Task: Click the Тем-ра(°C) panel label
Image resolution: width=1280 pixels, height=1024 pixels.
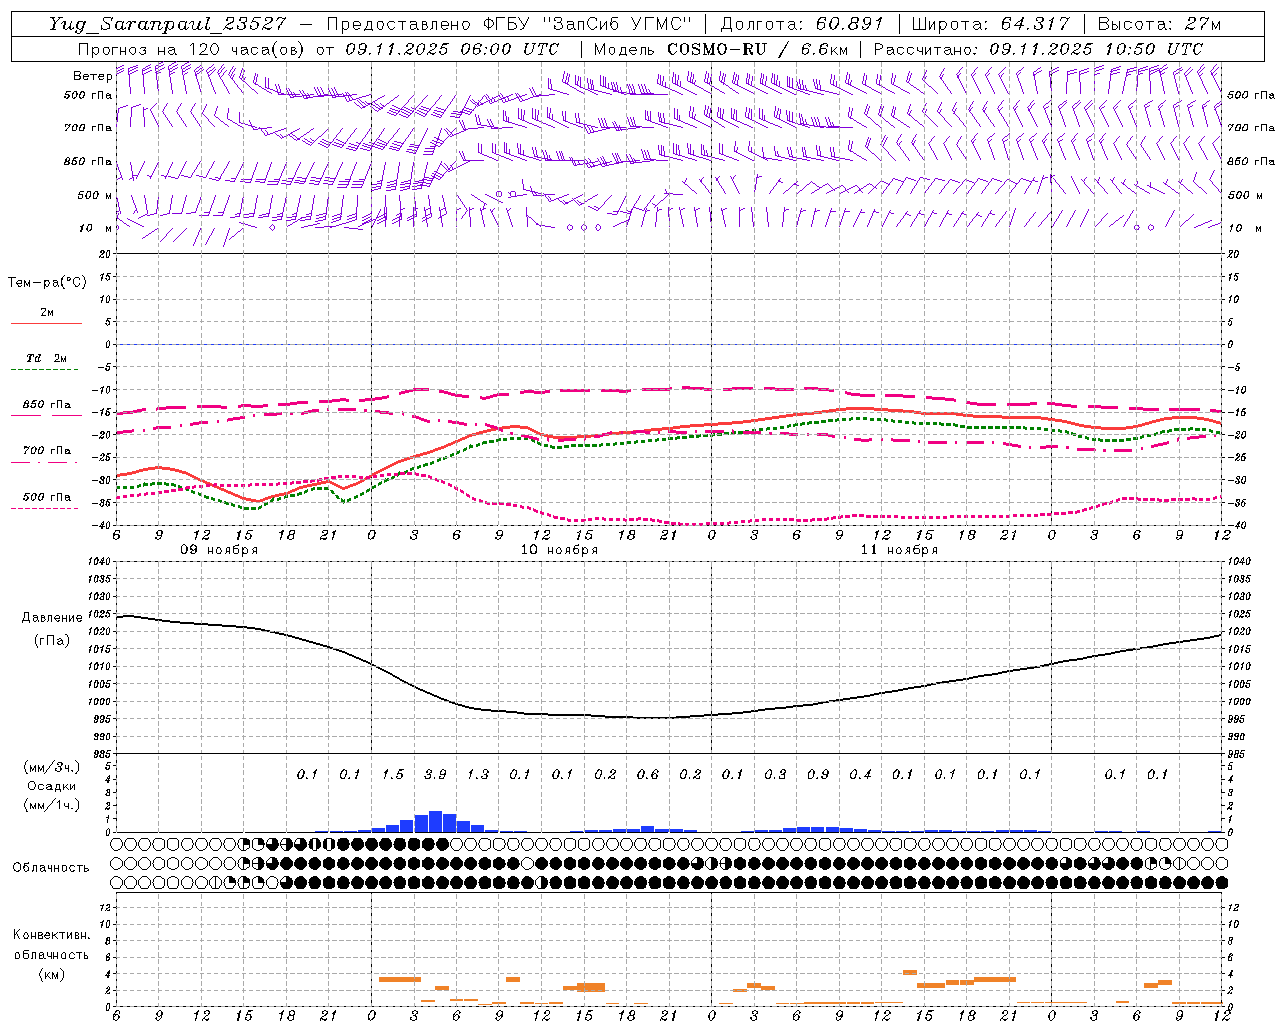Action: tap(47, 283)
